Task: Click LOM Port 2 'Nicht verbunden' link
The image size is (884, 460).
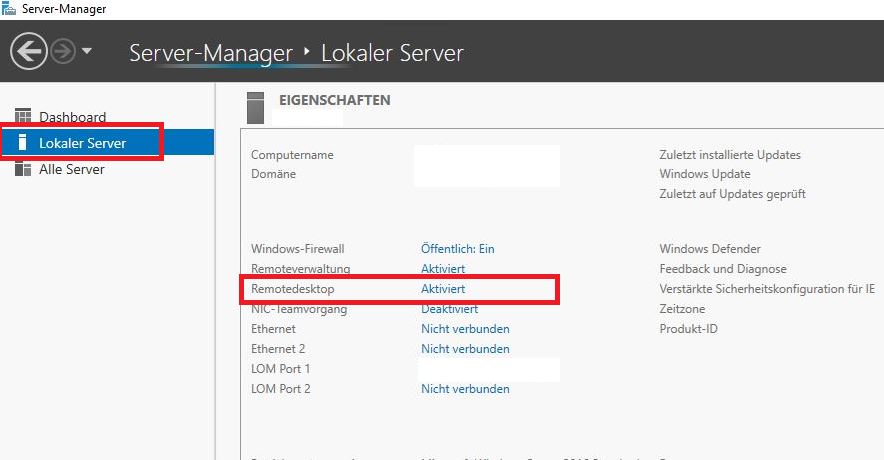Action: [465, 389]
